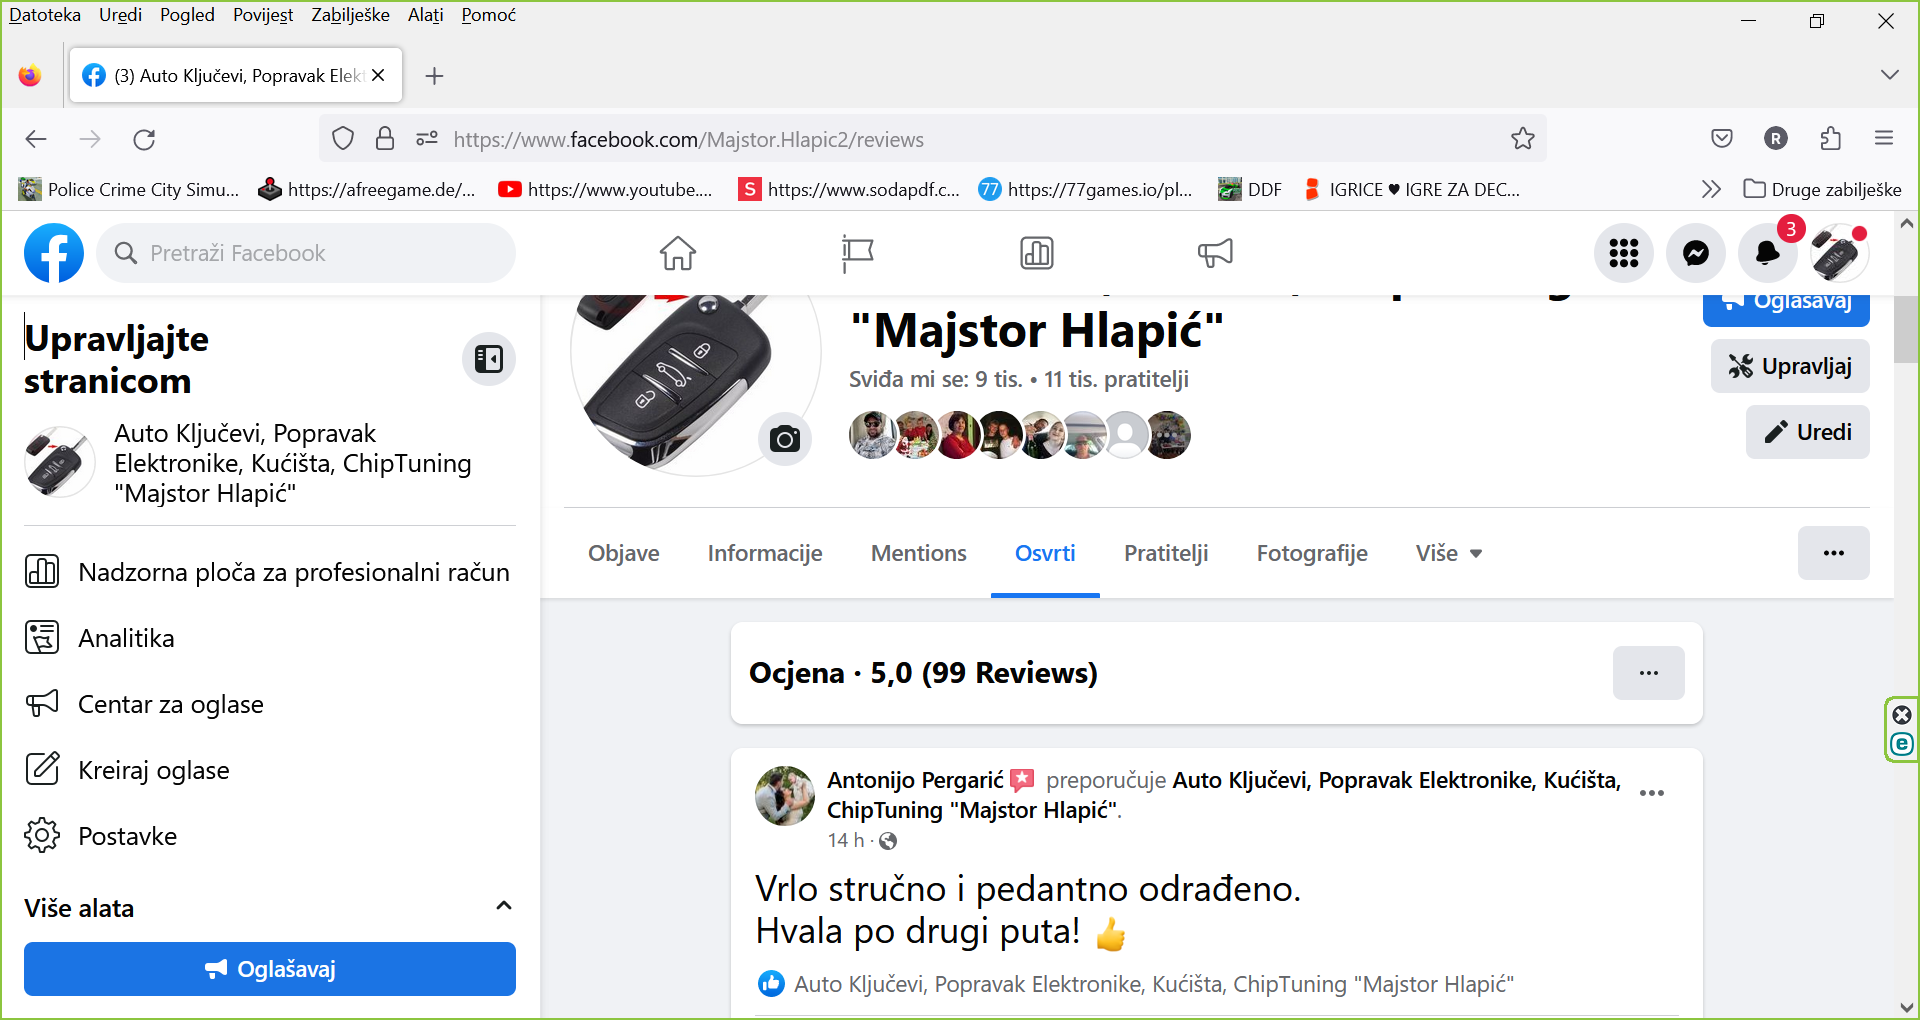
Task: Open Messenger chats
Action: pos(1696,253)
